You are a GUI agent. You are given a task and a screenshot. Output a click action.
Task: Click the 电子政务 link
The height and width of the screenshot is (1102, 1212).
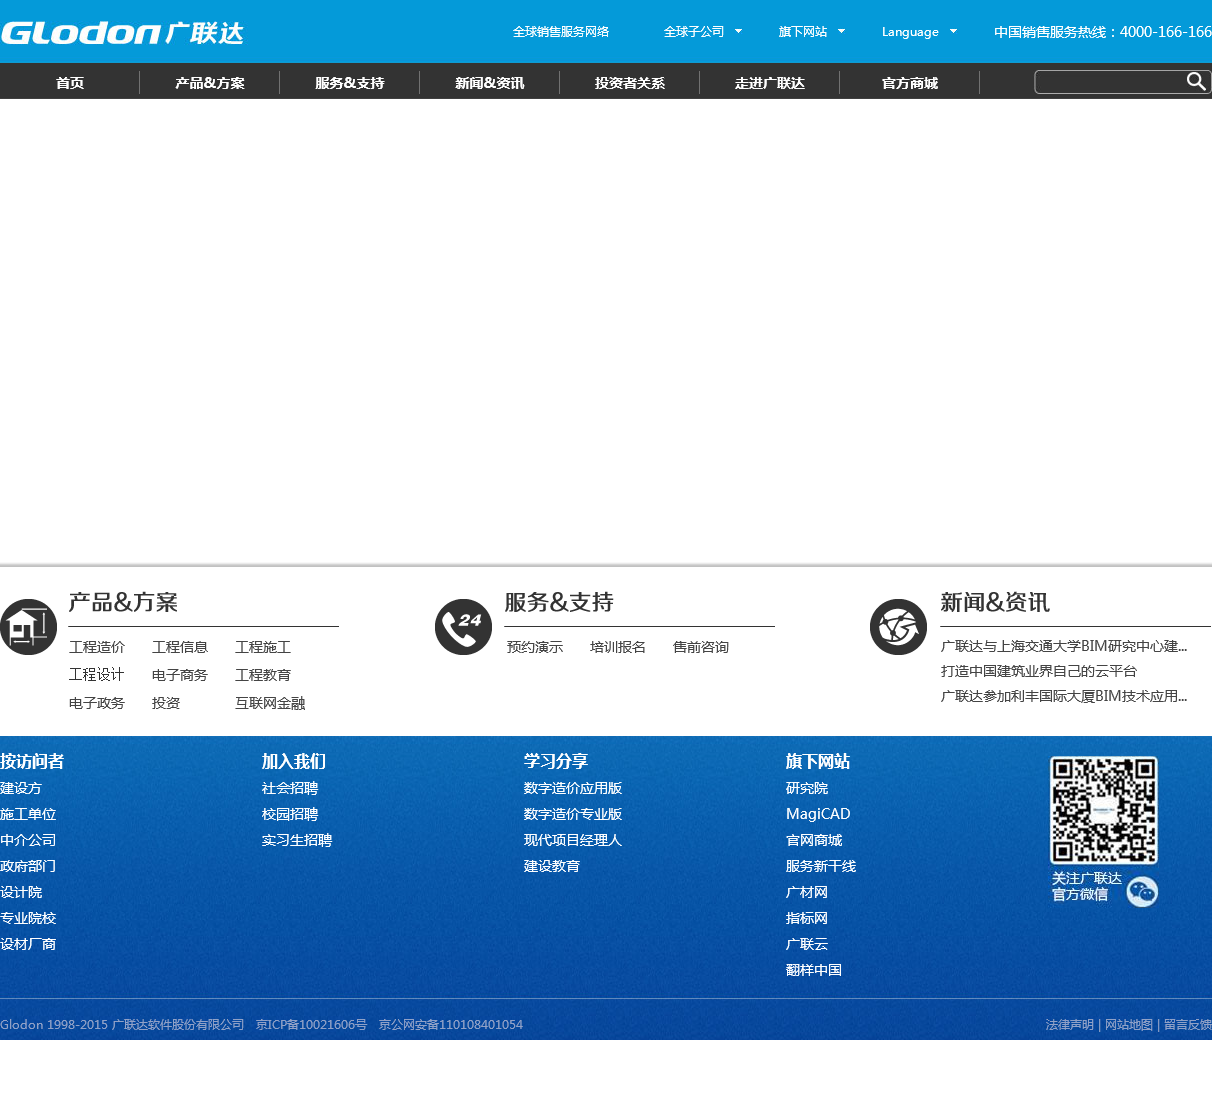97,703
